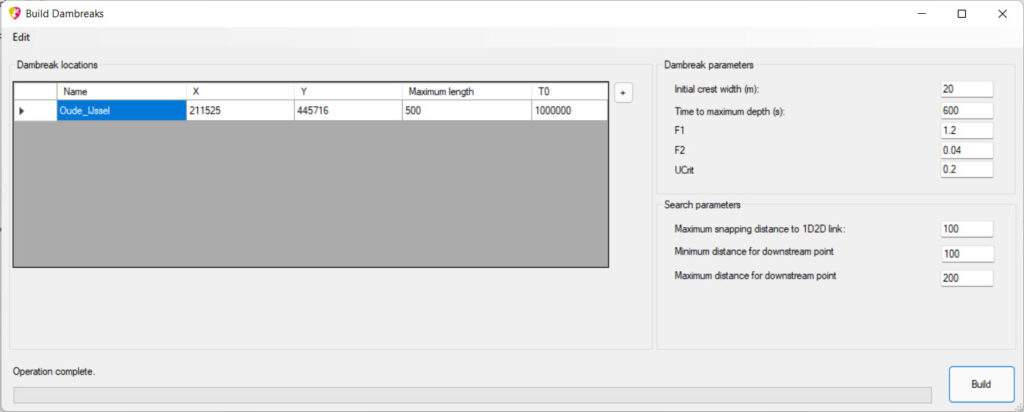Edit the Initial crest width field
Image resolution: width=1024 pixels, height=412 pixels.
coord(966,90)
